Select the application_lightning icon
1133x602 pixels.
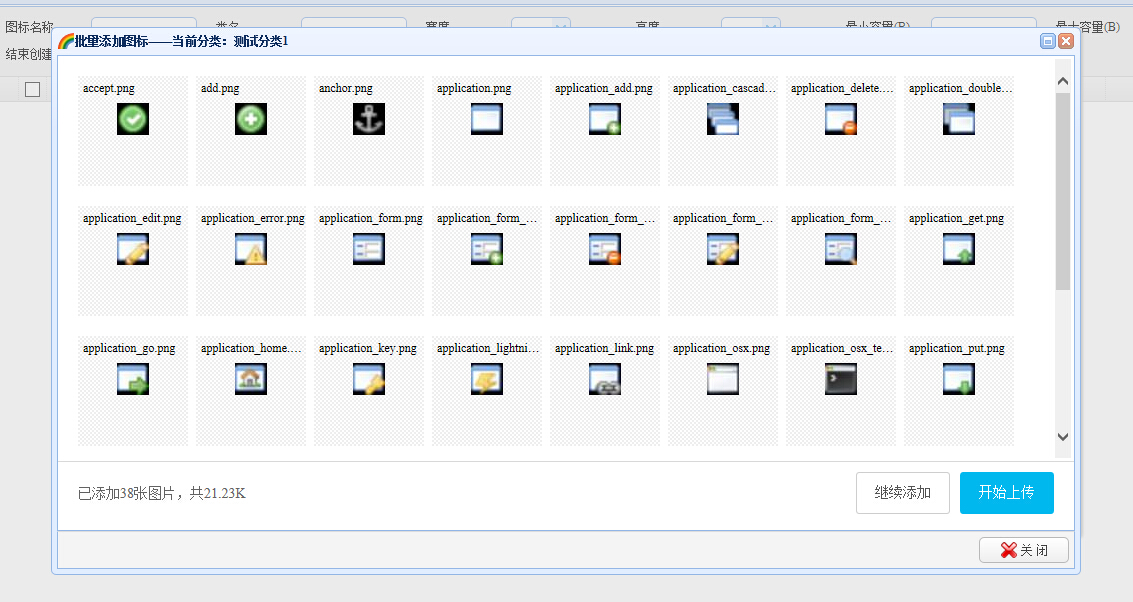pos(487,379)
